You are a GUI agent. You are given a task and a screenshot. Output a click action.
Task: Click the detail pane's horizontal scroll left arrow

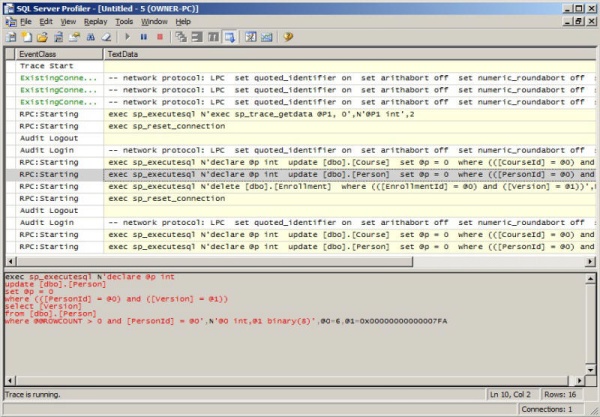[10, 381]
